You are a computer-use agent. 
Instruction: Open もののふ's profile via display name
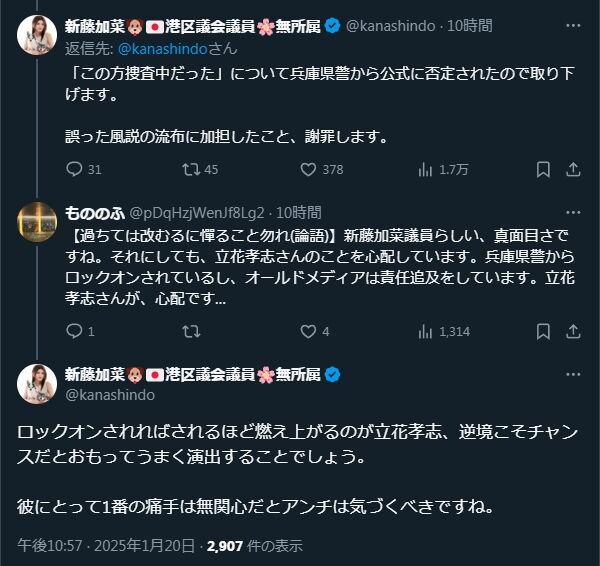coord(94,212)
